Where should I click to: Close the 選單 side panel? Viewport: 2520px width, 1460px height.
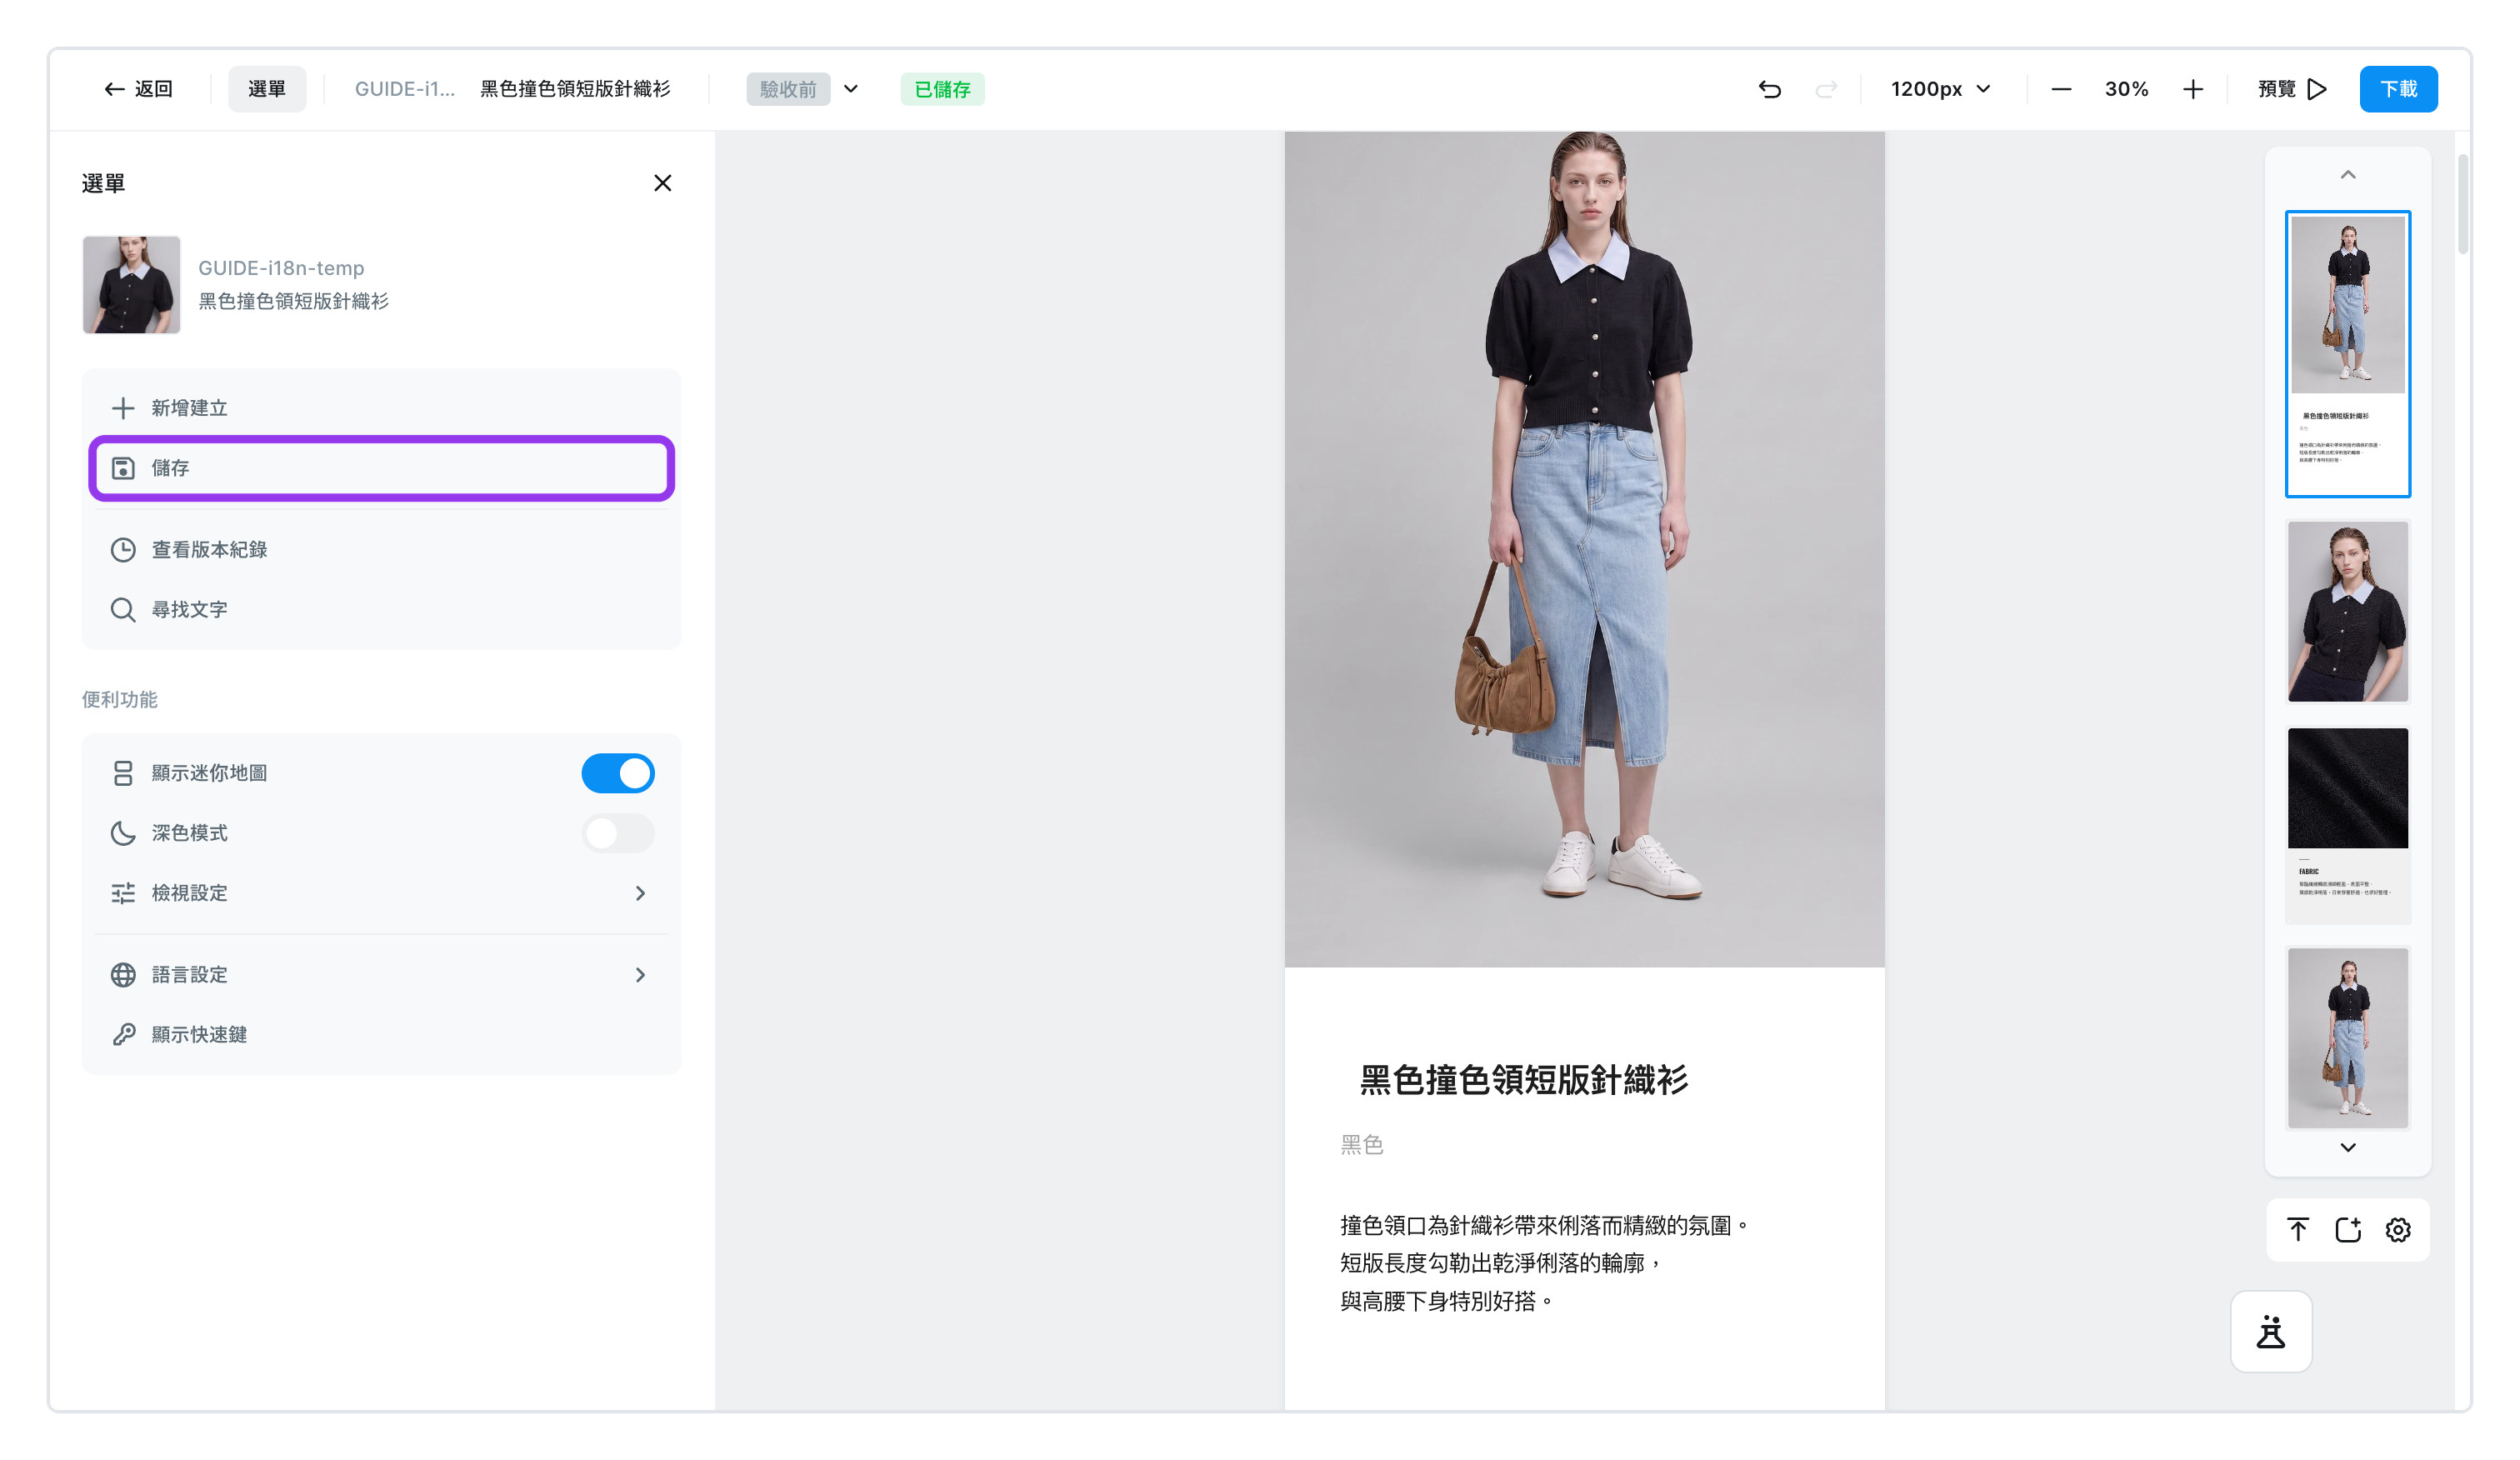[662, 183]
